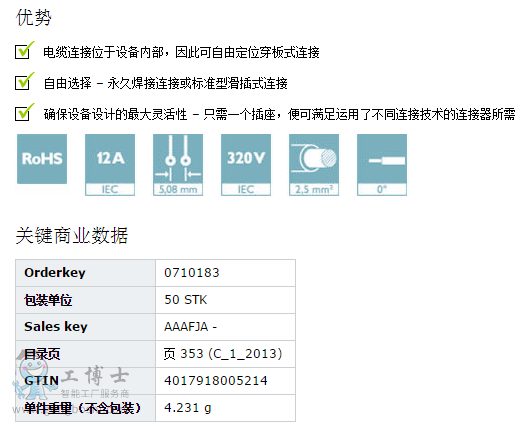The height and width of the screenshot is (429, 532).
Task: Click the 2,5 mm² wire cross-section icon
Action: click(x=314, y=165)
